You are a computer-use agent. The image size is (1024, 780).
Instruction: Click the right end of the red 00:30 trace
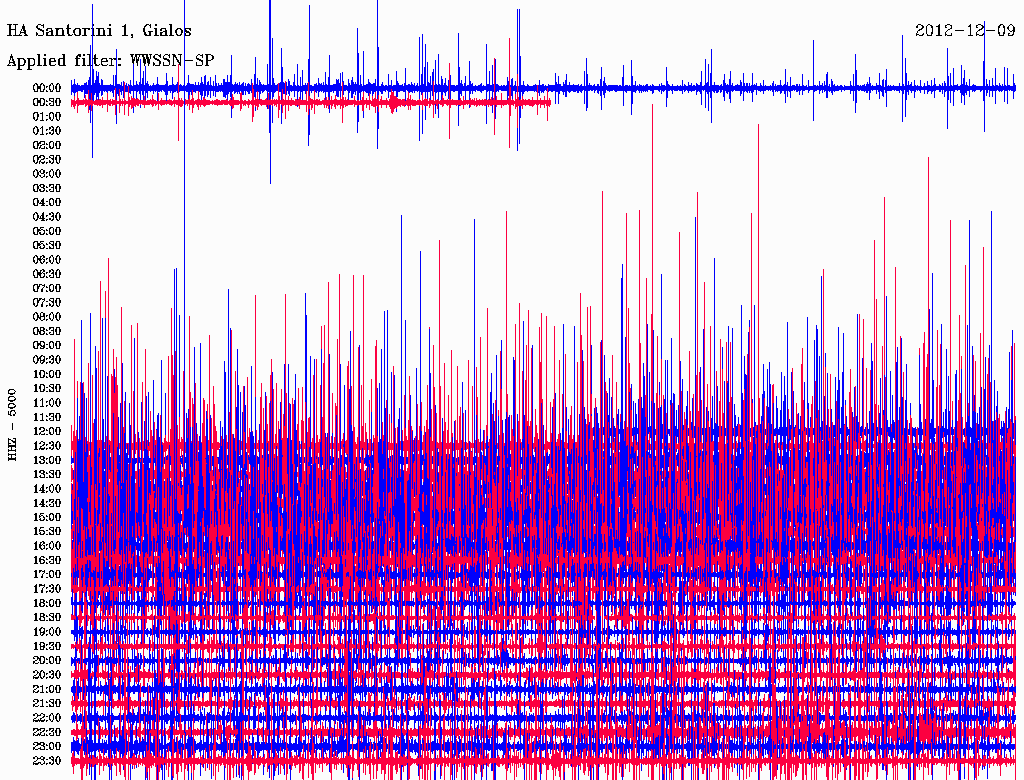549,102
